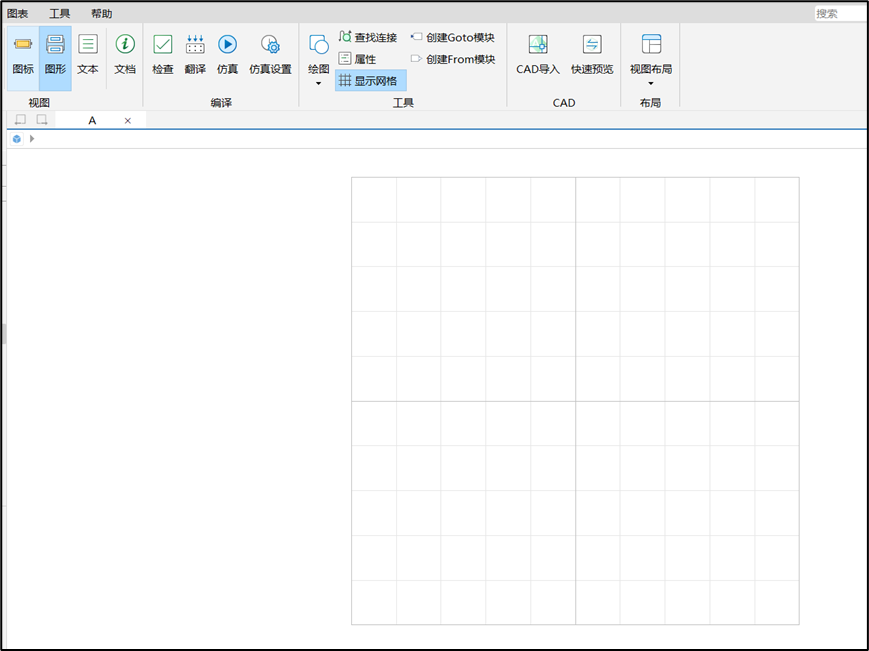This screenshot has height=651, width=869.
Task: Open 快速预览 quick preview
Action: pyautogui.click(x=592, y=54)
